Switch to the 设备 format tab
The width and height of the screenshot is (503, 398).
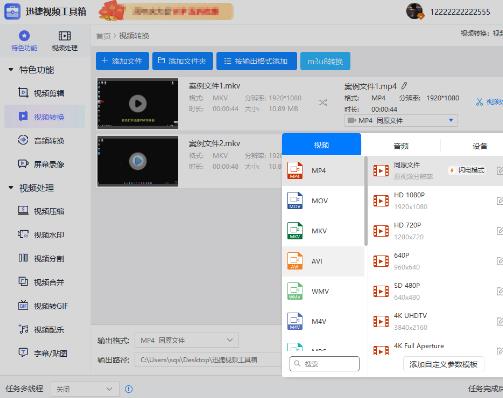click(479, 146)
